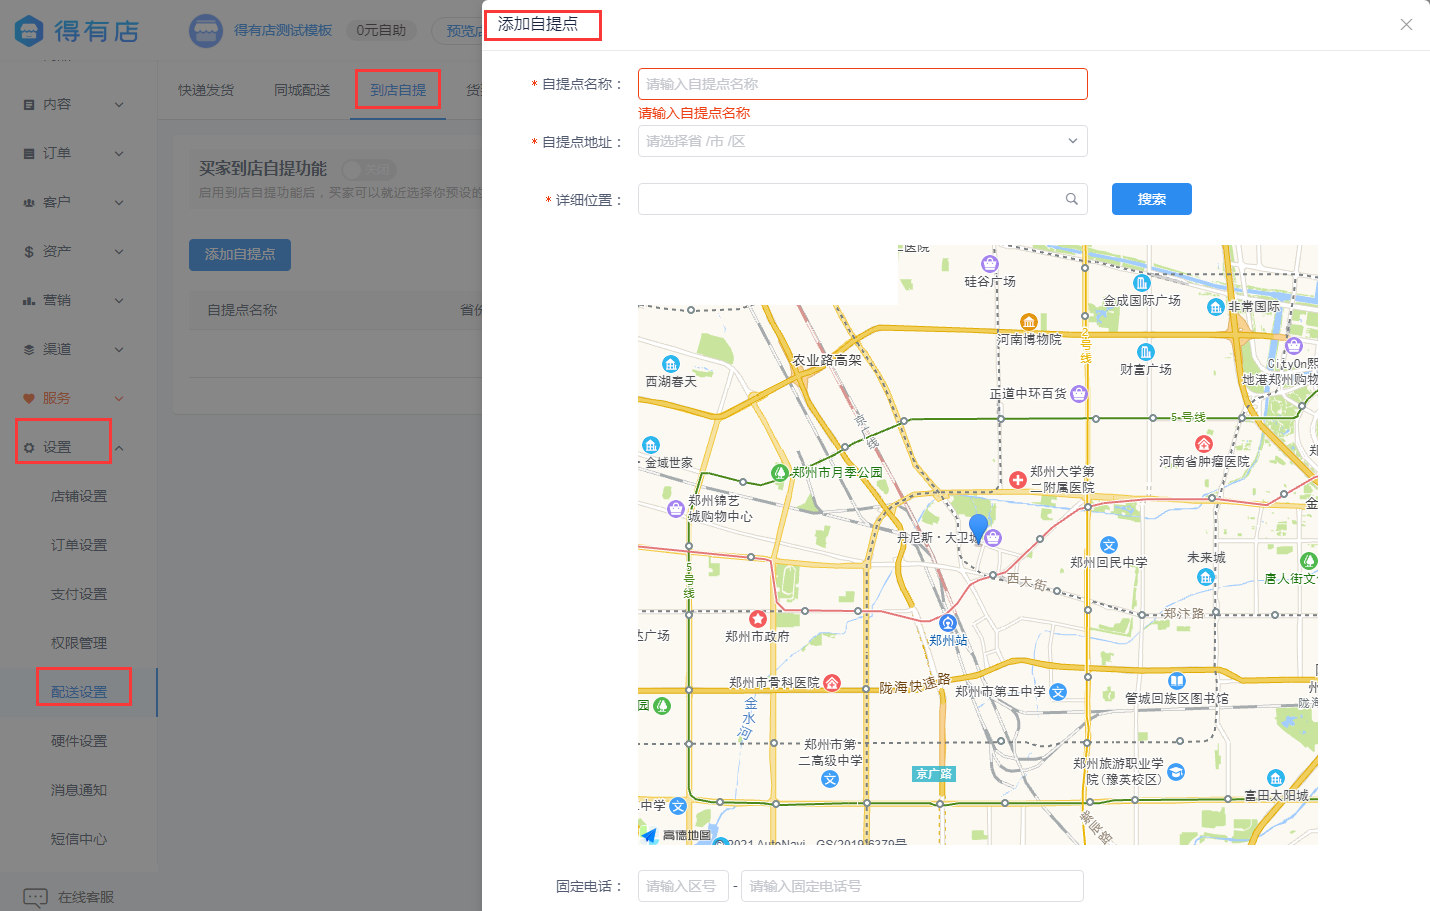The image size is (1430, 911).
Task: Open 配送设置 in settings submenu
Action: 79,692
